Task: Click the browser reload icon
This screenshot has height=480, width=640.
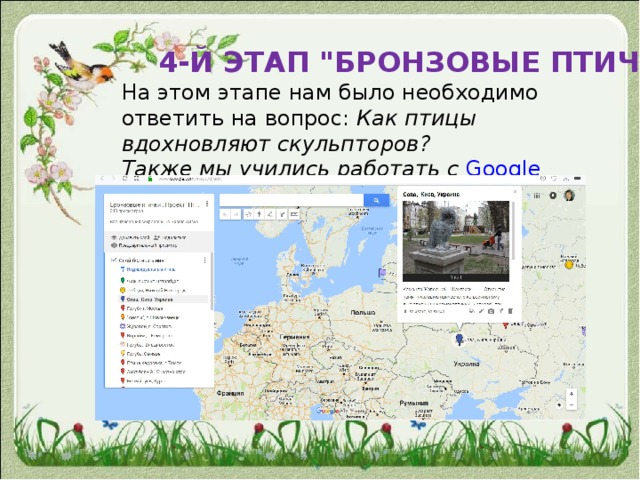Action: (125, 179)
